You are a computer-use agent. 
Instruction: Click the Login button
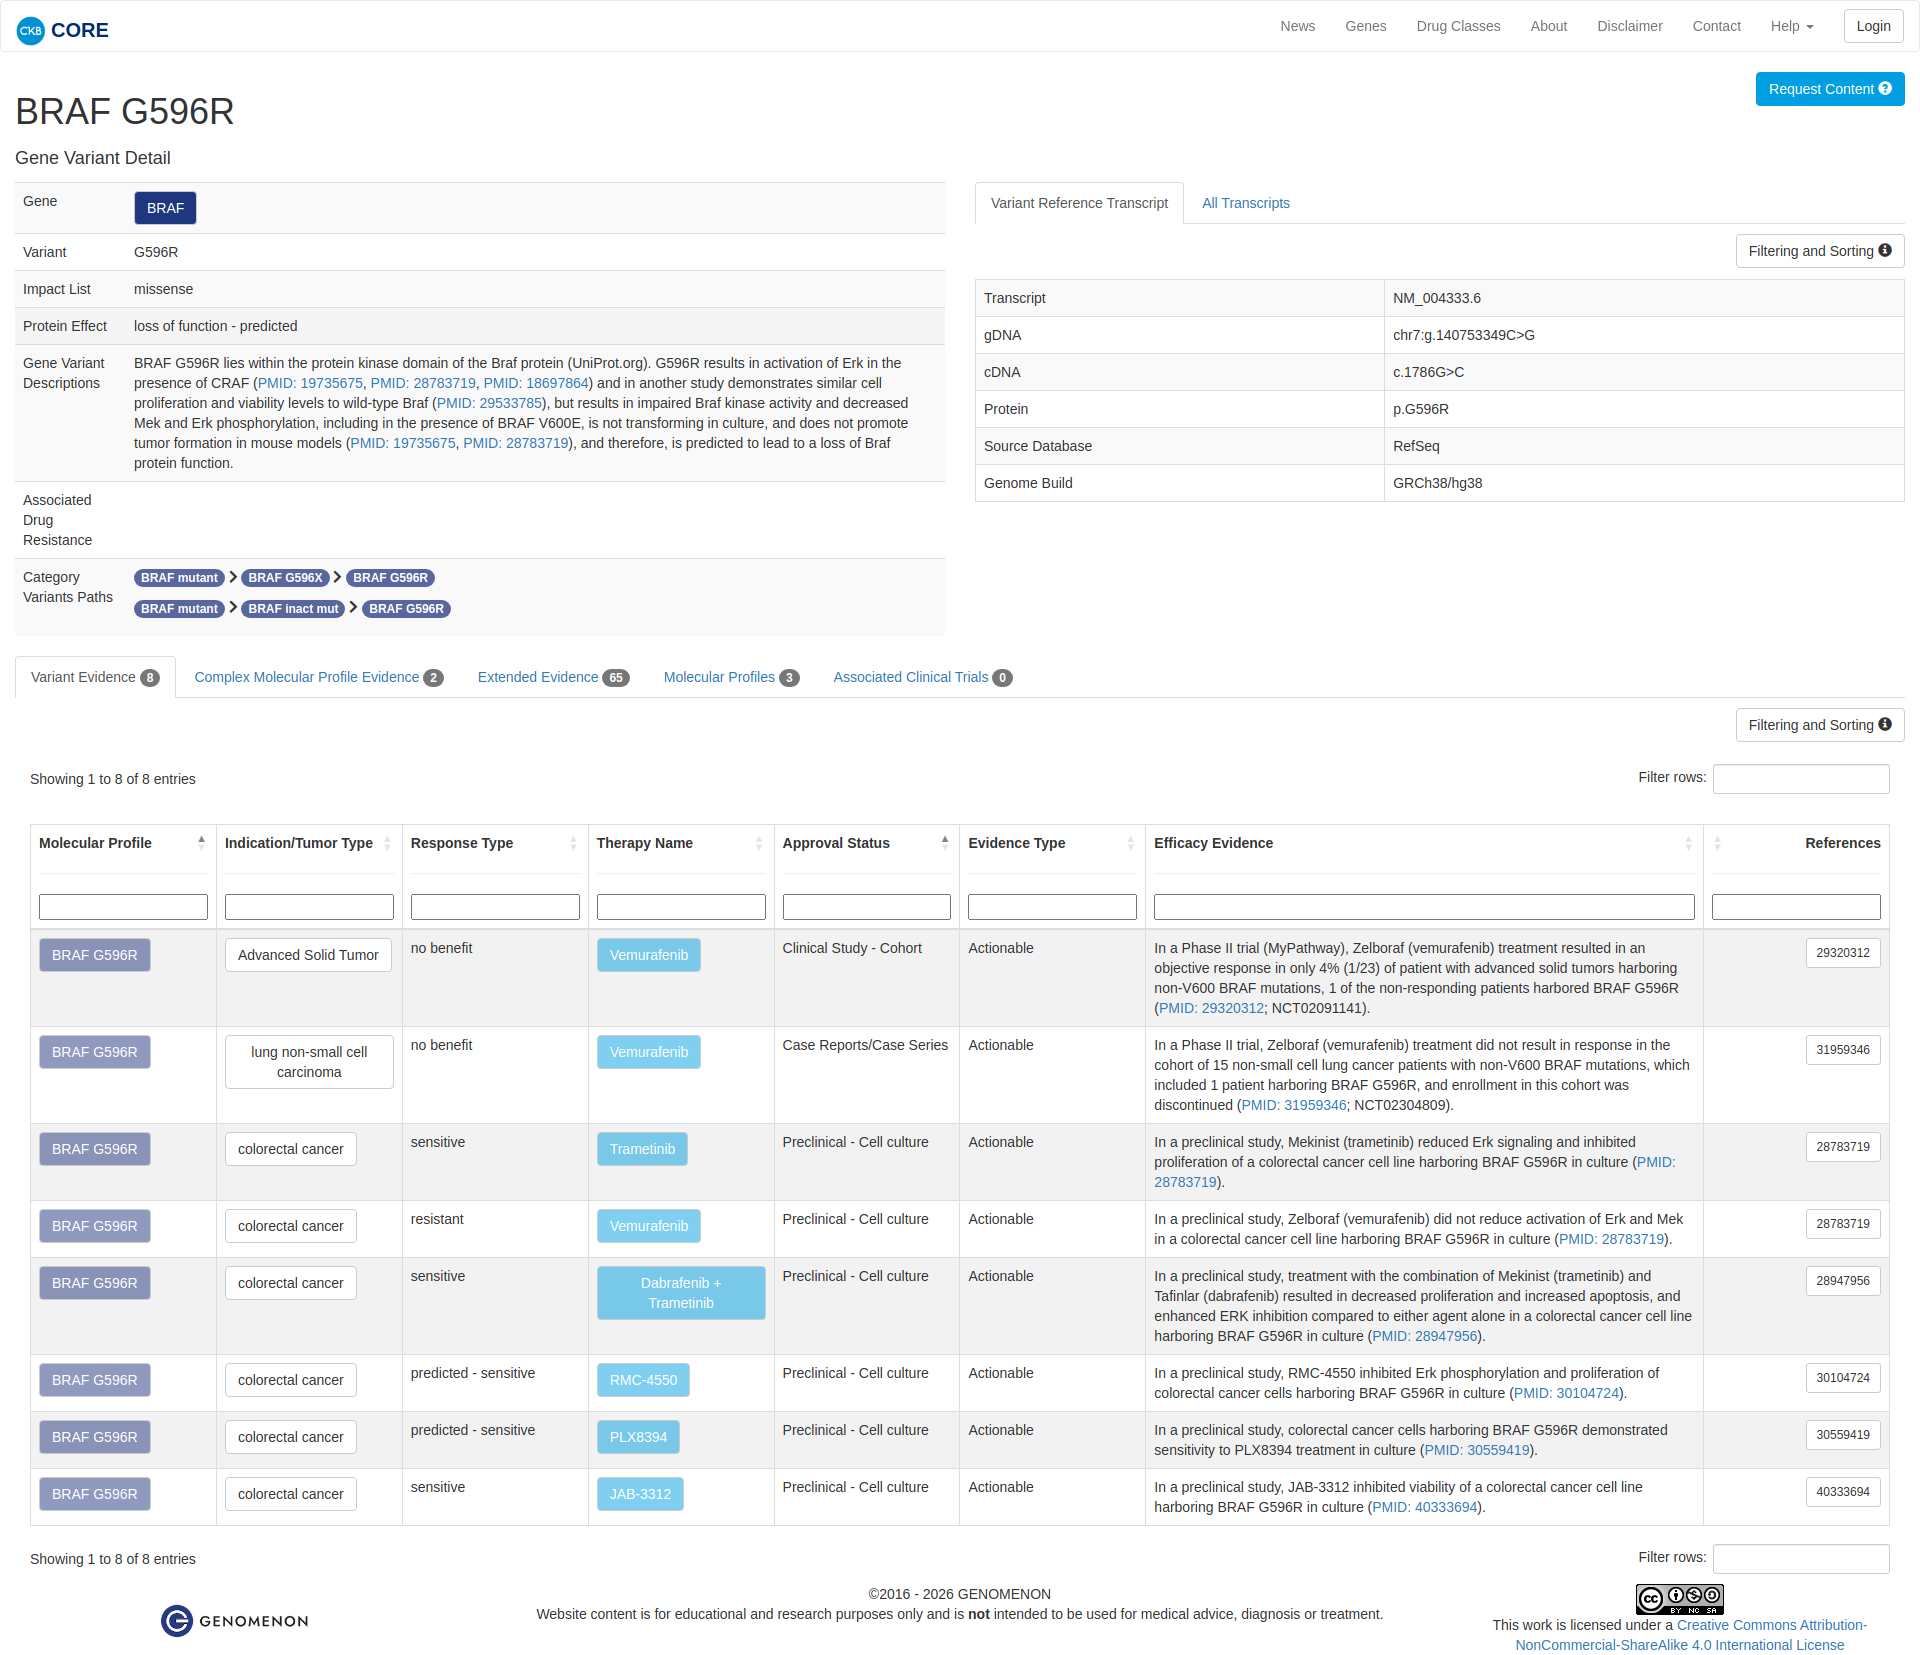(x=1872, y=26)
